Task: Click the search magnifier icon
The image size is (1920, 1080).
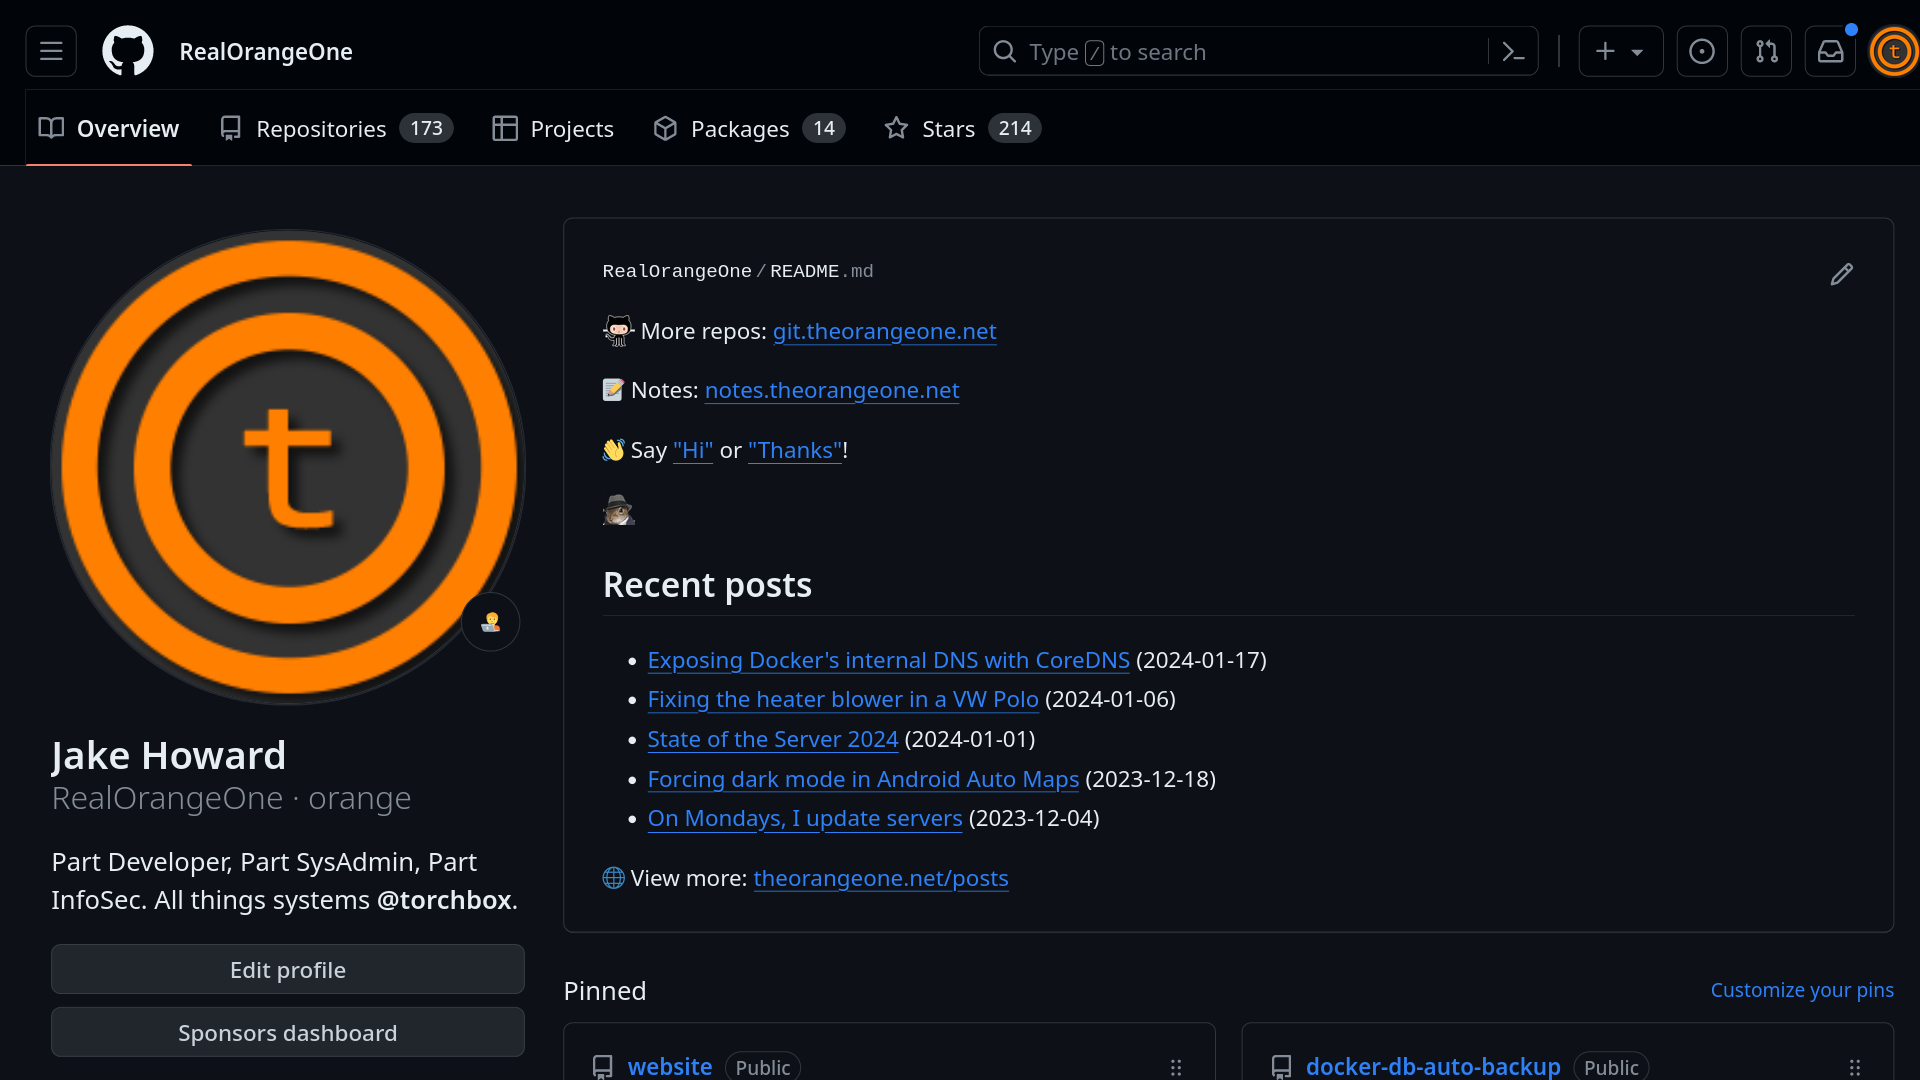Action: click(1004, 52)
